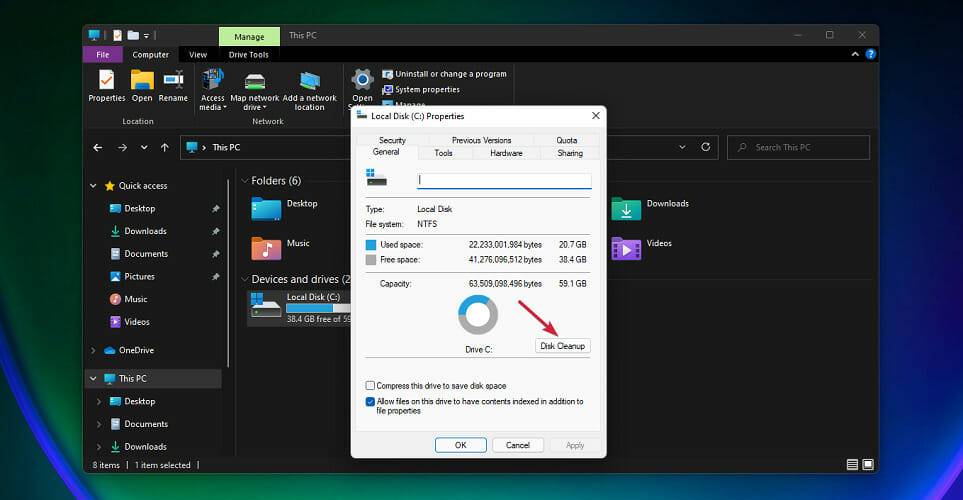Screen dimensions: 963x500
Task: Open the Hardware tab
Action: pyautogui.click(x=506, y=153)
